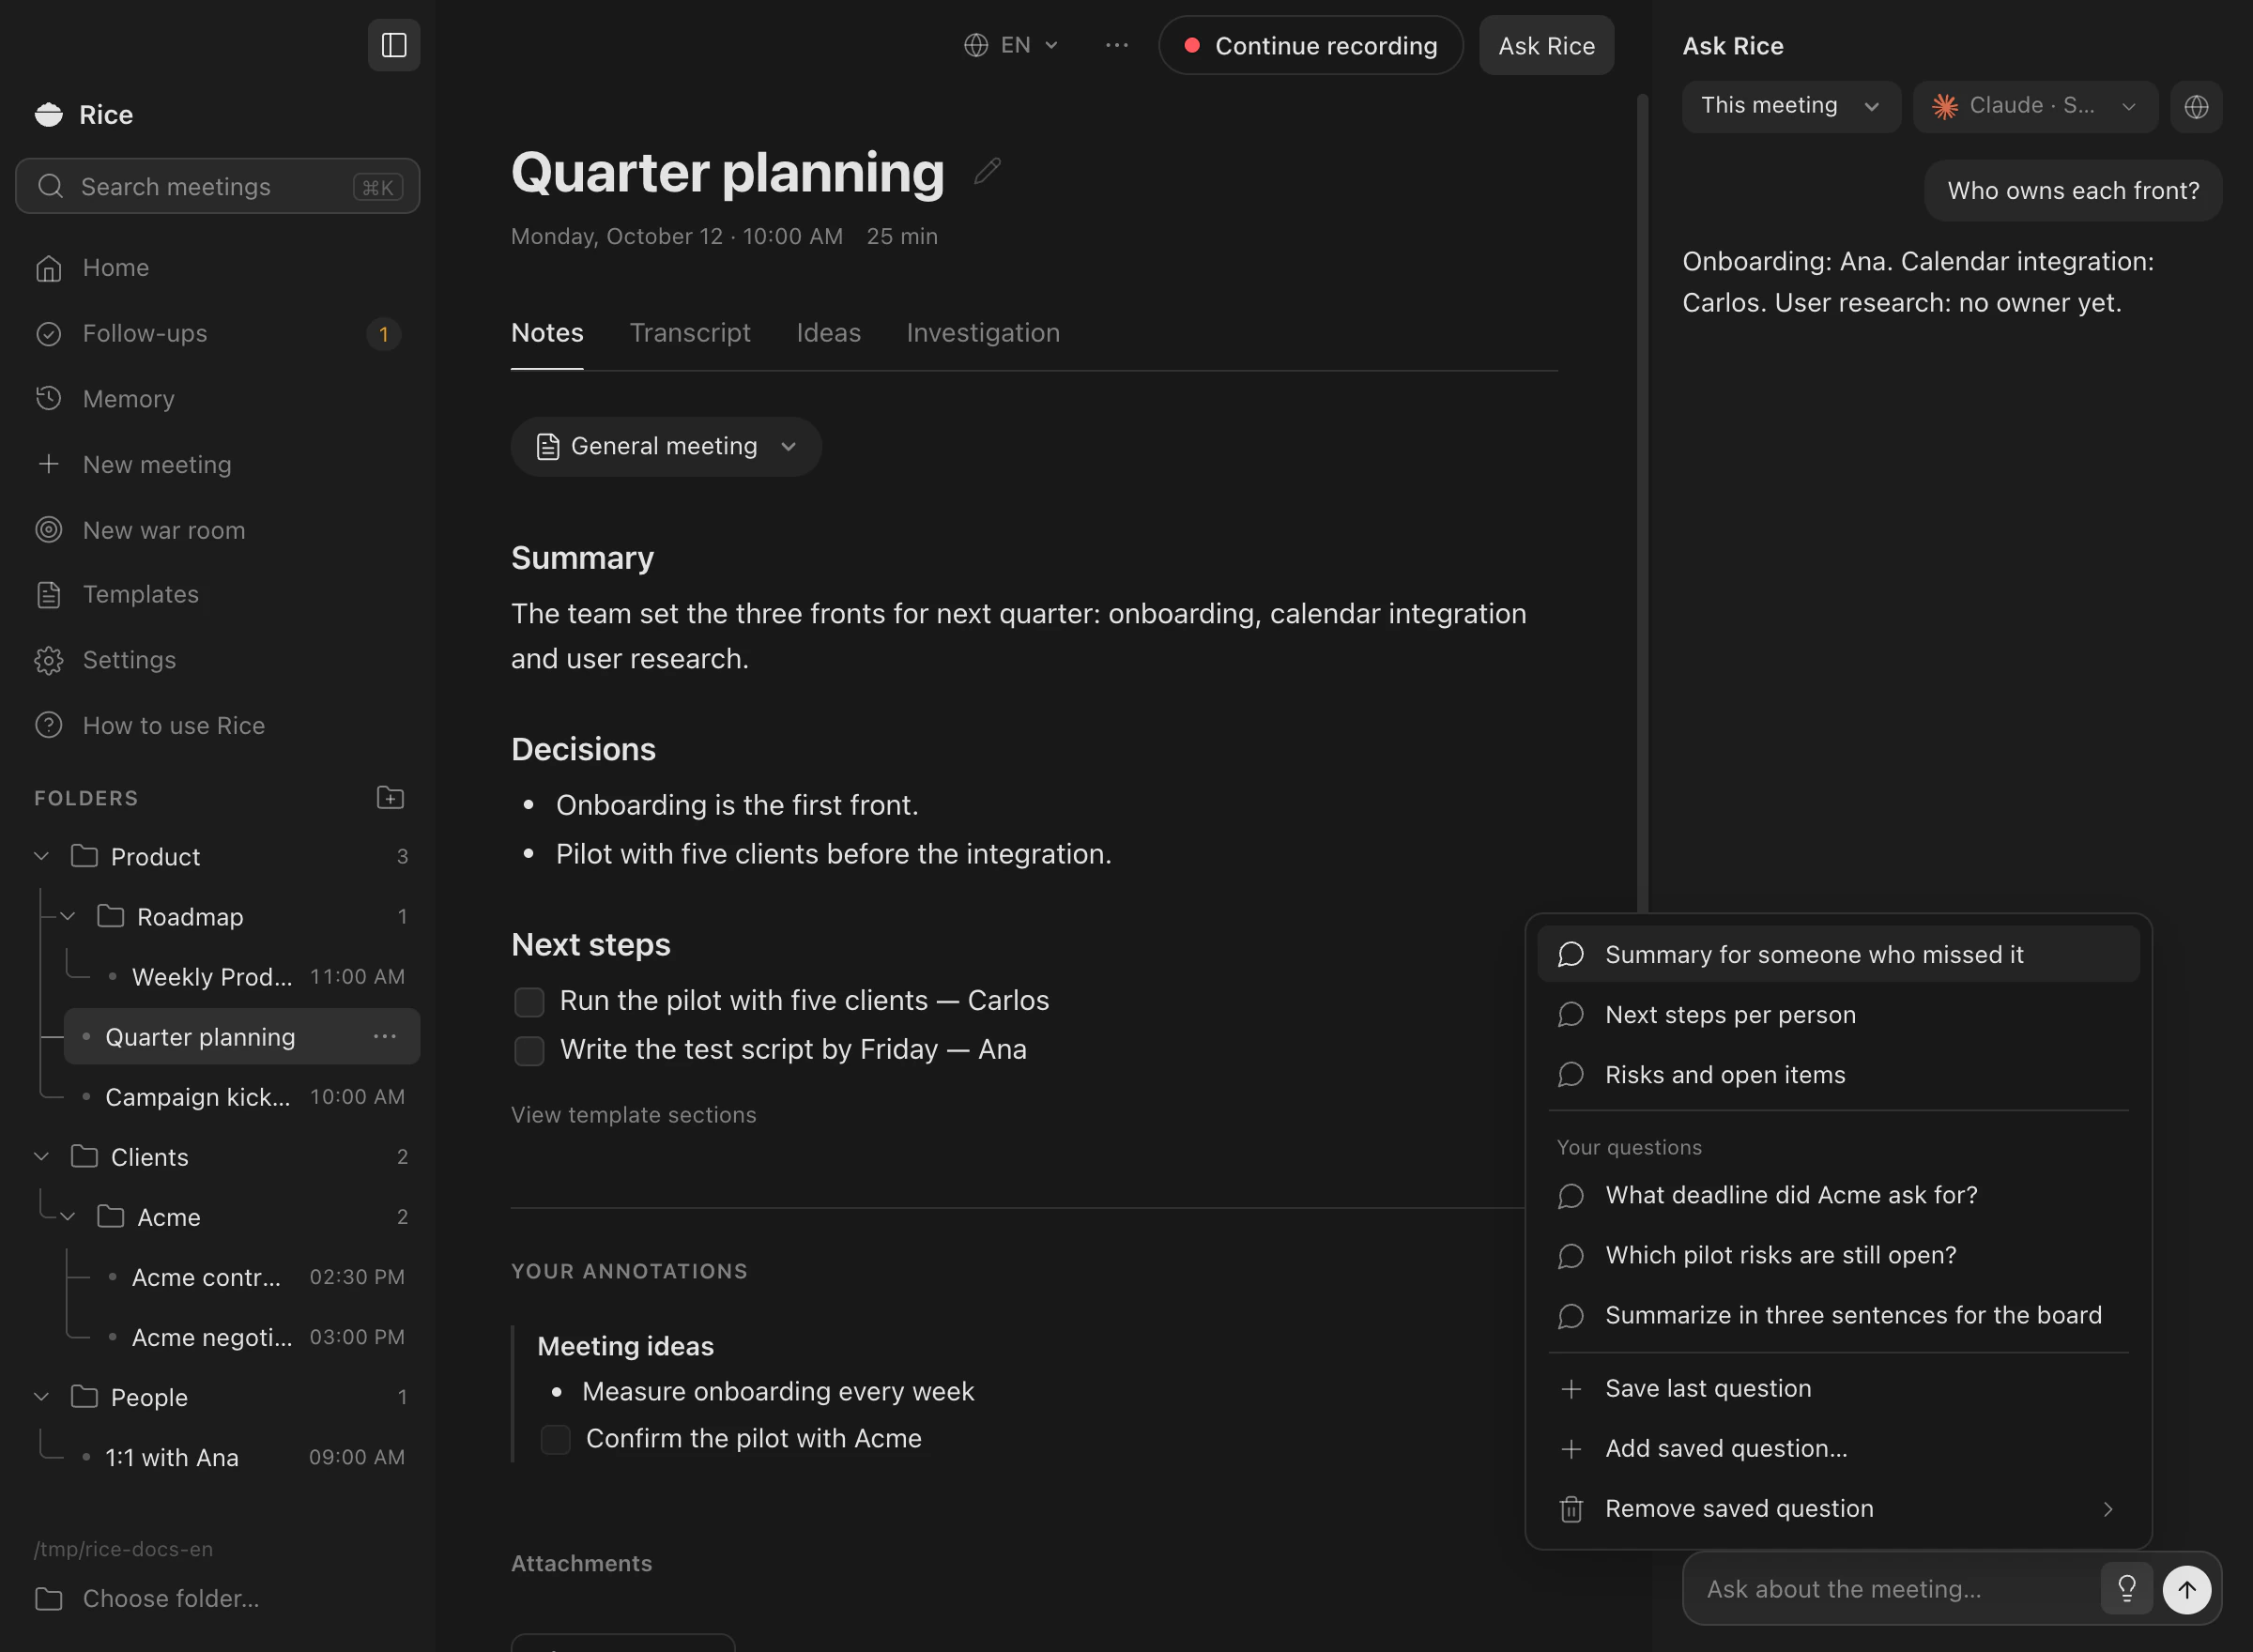Add a new folder icon
2253x1652 pixels.
pos(390,798)
